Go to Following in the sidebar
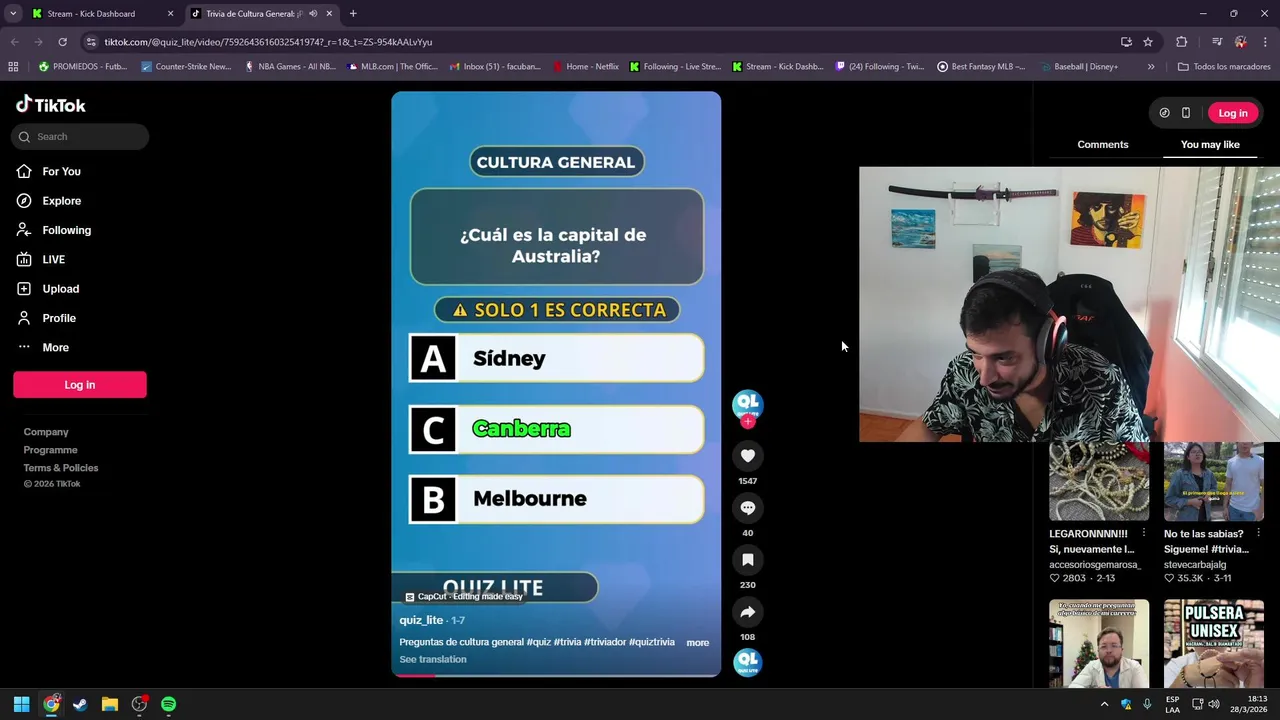1280x720 pixels. pyautogui.click(x=66, y=230)
